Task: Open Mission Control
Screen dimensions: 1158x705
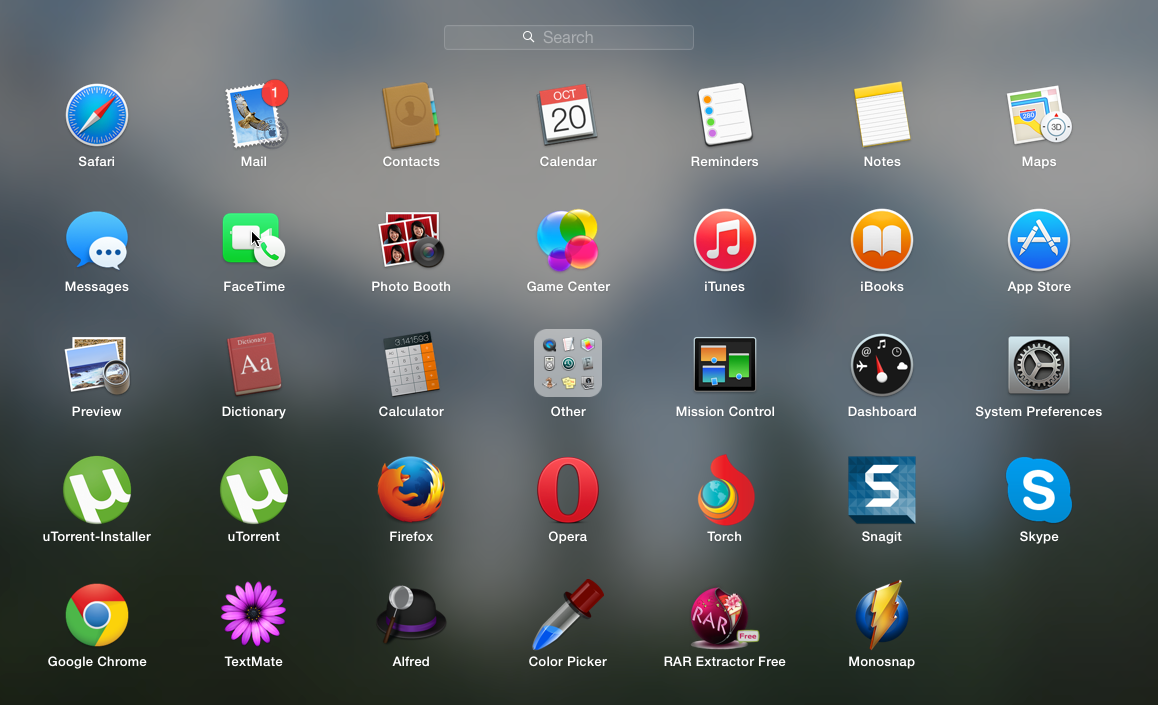Action: 725,365
